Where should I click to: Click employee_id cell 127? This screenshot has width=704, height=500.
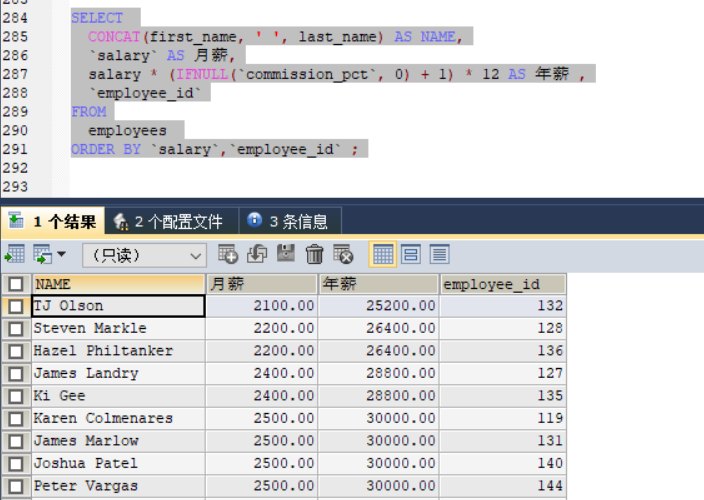pos(503,373)
